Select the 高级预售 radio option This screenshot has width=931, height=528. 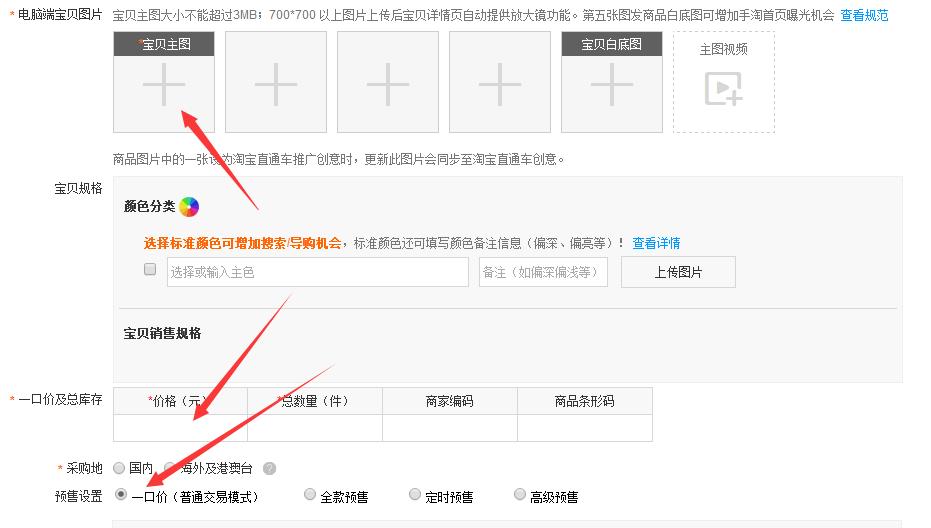pyautogui.click(x=520, y=494)
